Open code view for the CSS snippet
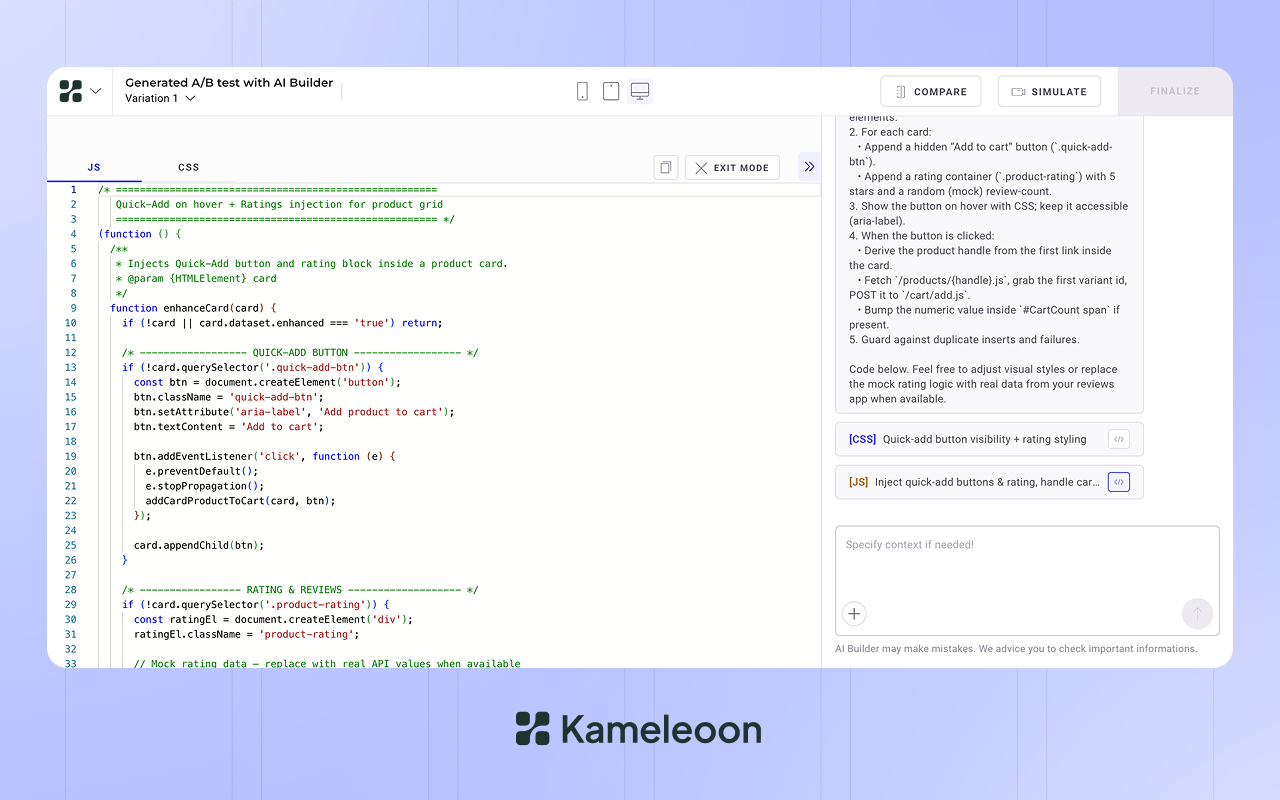Viewport: 1280px width, 800px height. (x=1118, y=439)
